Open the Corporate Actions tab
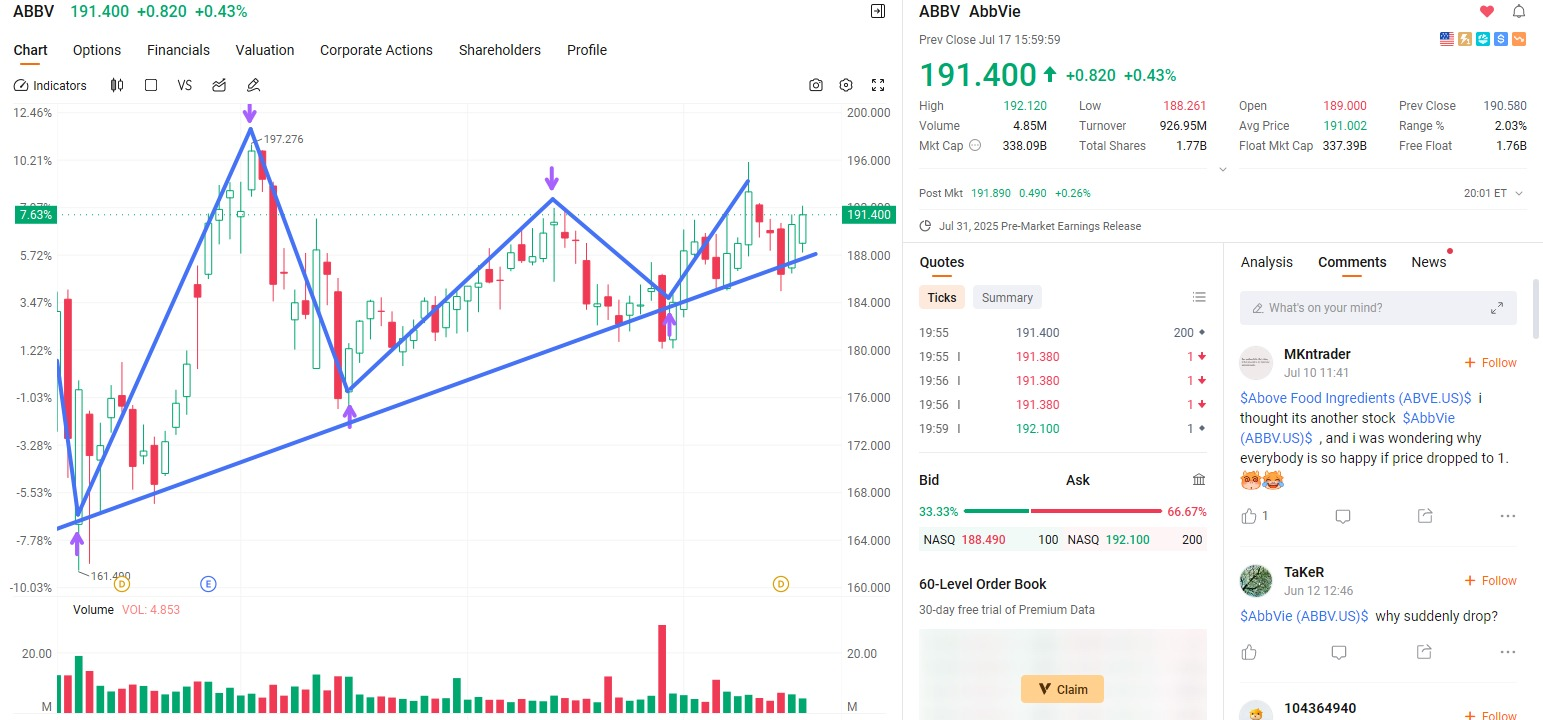The image size is (1543, 720). (376, 50)
